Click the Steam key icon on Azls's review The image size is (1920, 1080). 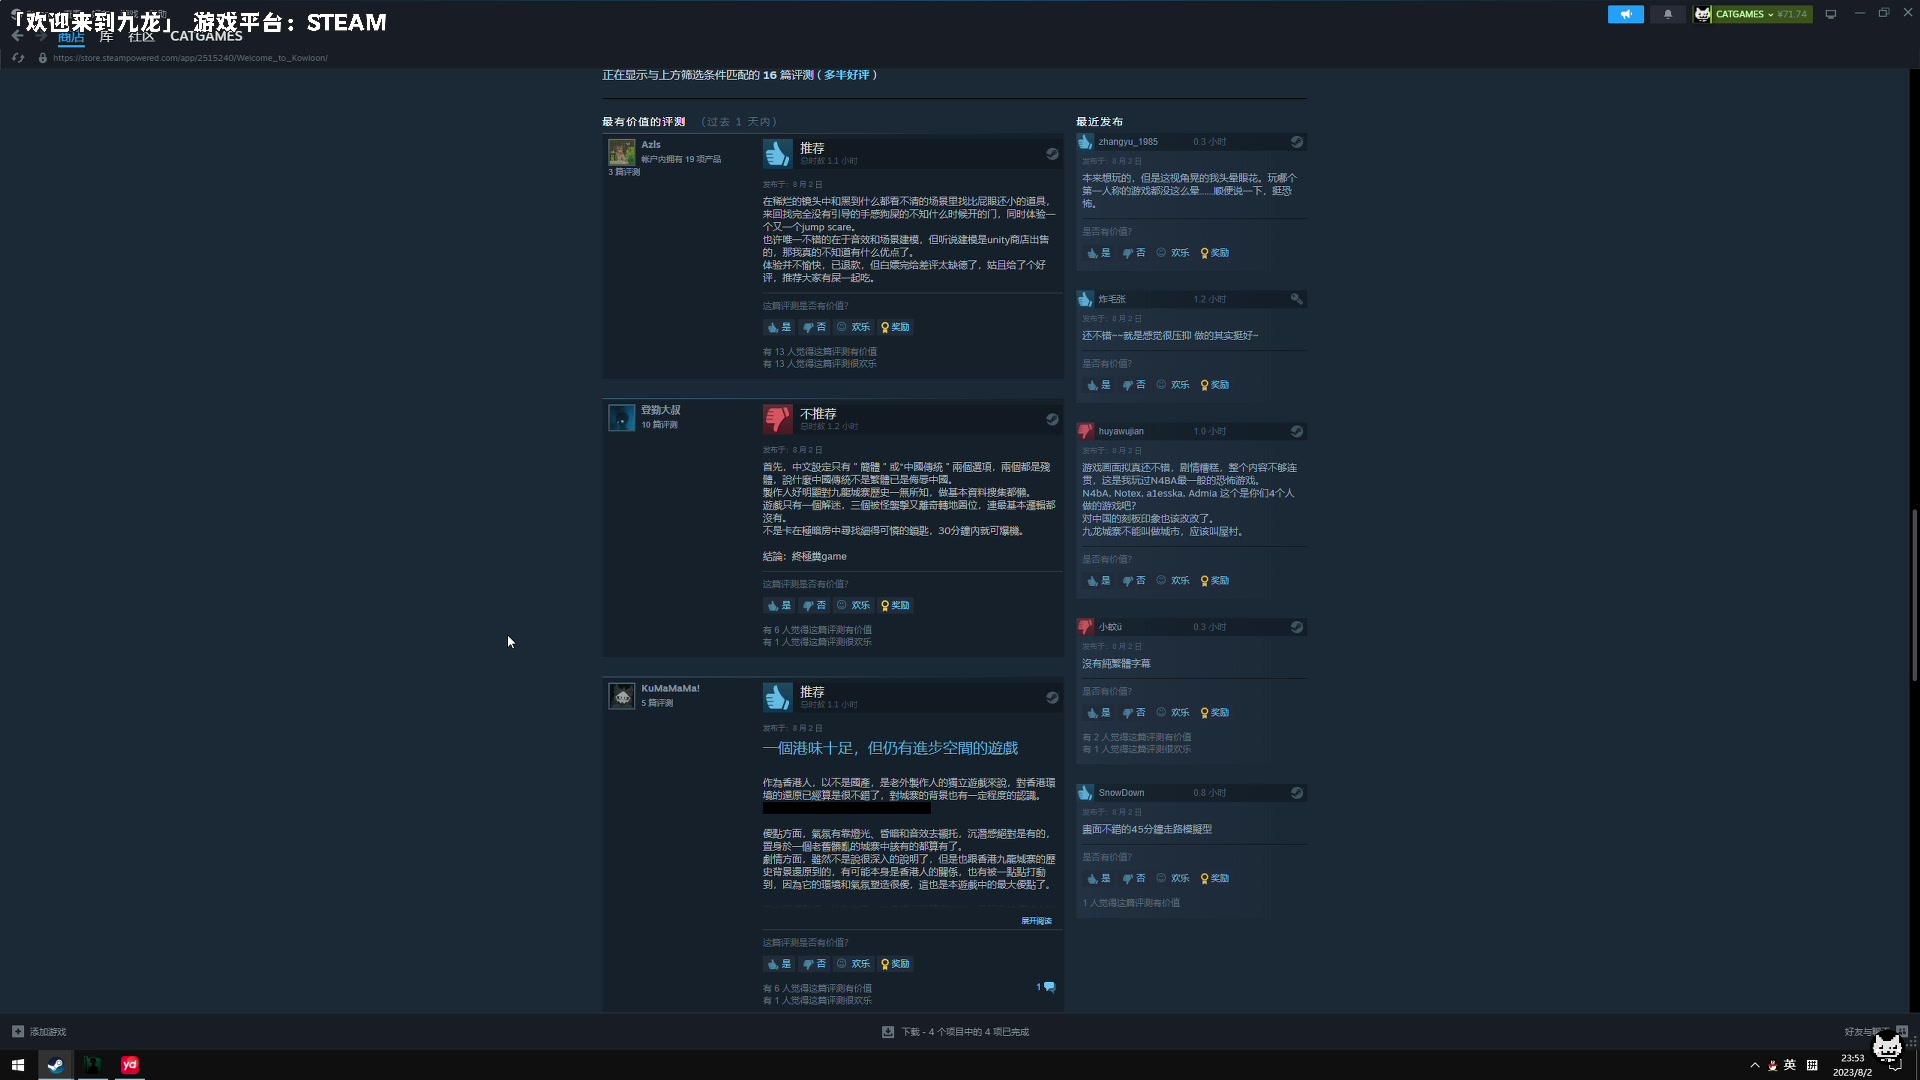click(x=1052, y=154)
